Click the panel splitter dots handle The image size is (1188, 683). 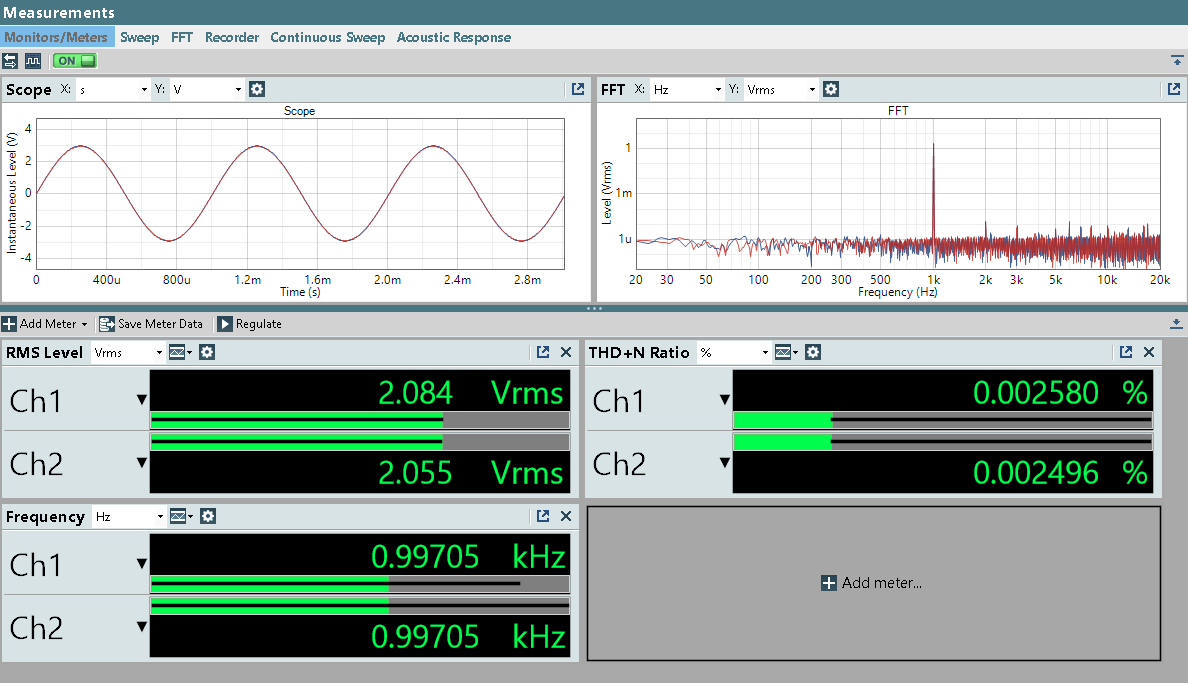pyautogui.click(x=594, y=309)
